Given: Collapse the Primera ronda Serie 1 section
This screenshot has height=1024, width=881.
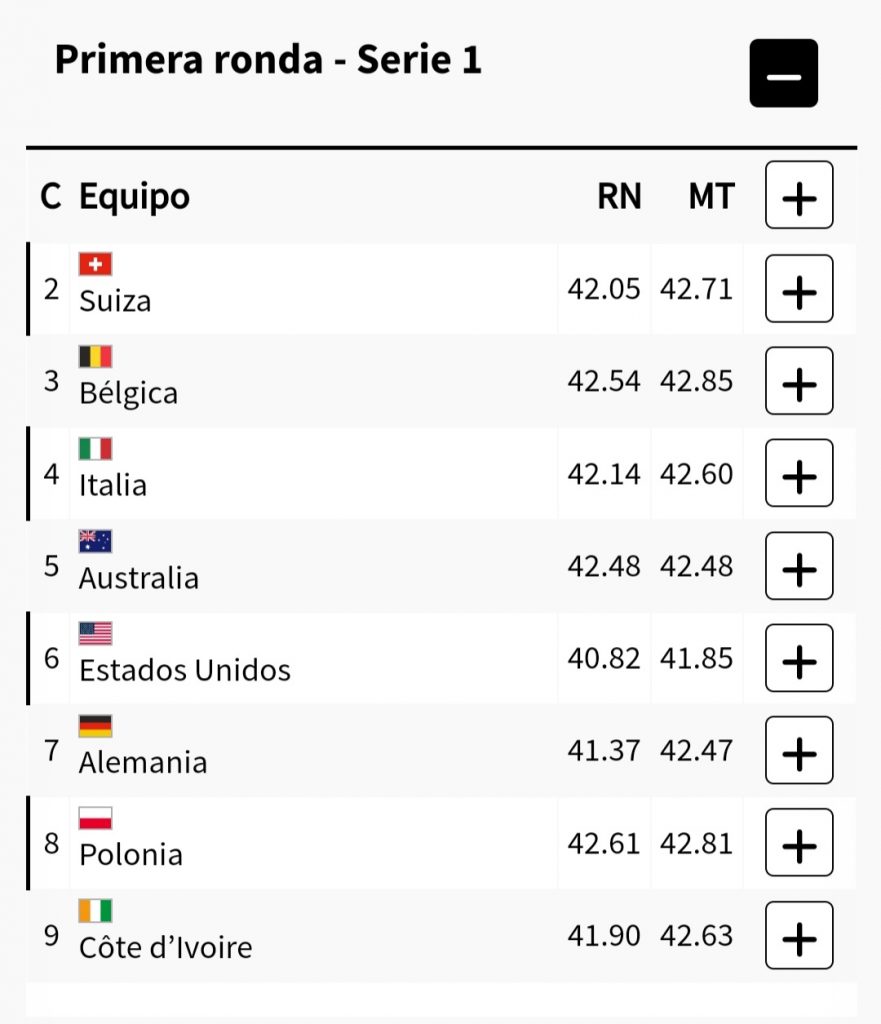Looking at the screenshot, I should (783, 73).
